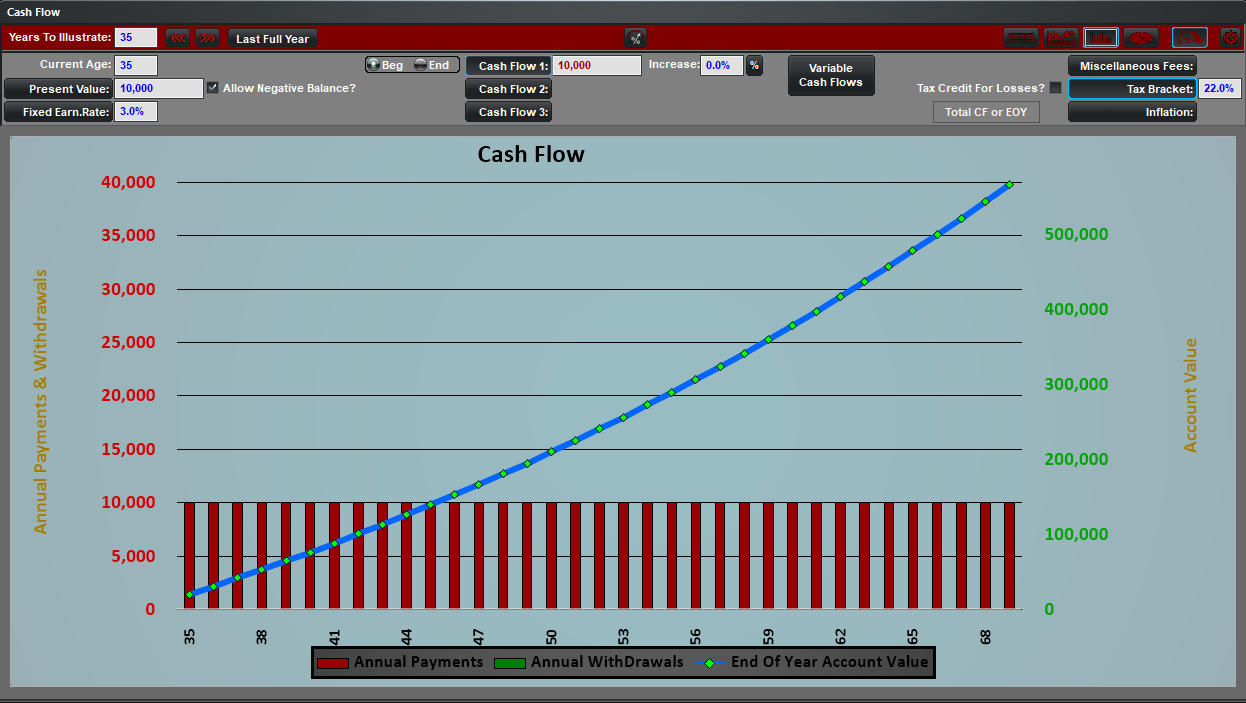Edit the Cash Flow 1 amount field
This screenshot has width=1246, height=703.
click(x=597, y=65)
